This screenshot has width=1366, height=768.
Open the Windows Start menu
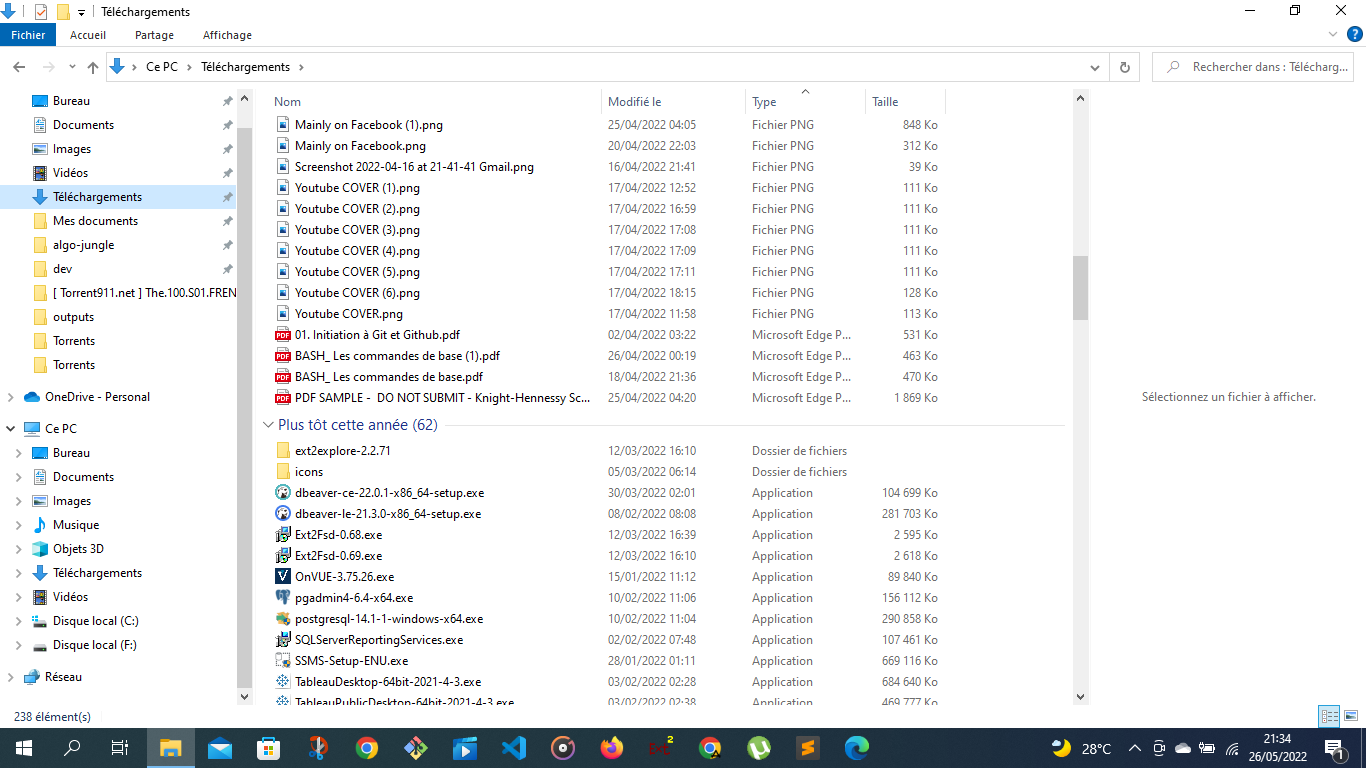tap(24, 748)
